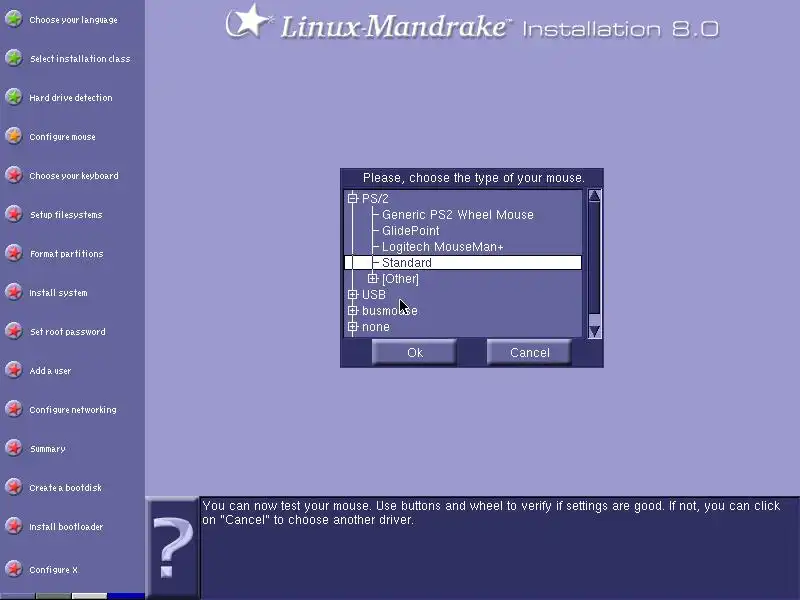
Task: Go to Hard drive detection step
Action: coord(71,97)
